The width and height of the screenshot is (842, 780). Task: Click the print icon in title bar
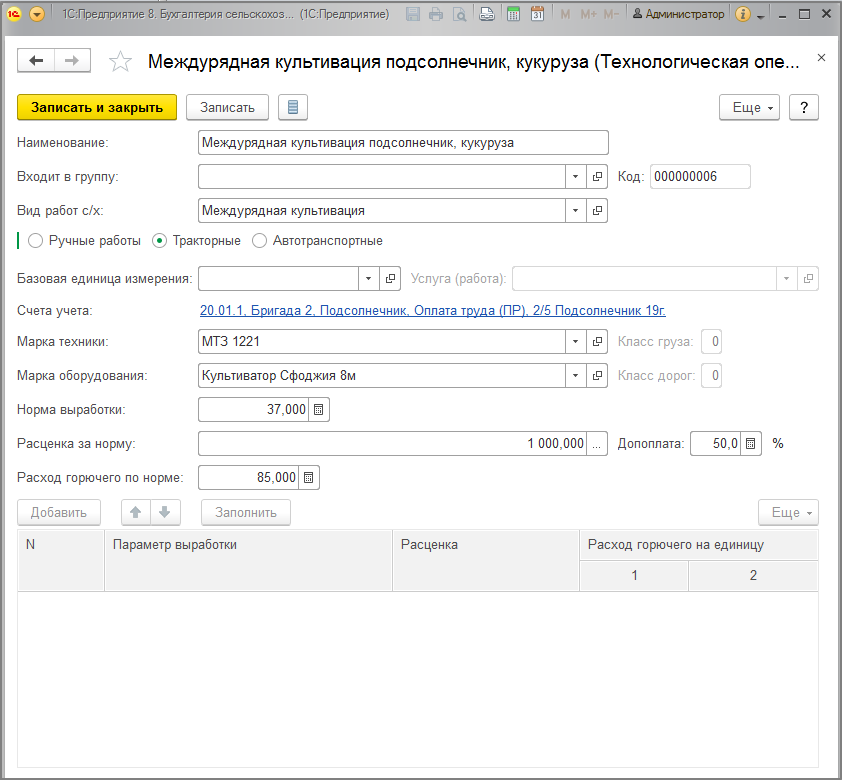(436, 14)
